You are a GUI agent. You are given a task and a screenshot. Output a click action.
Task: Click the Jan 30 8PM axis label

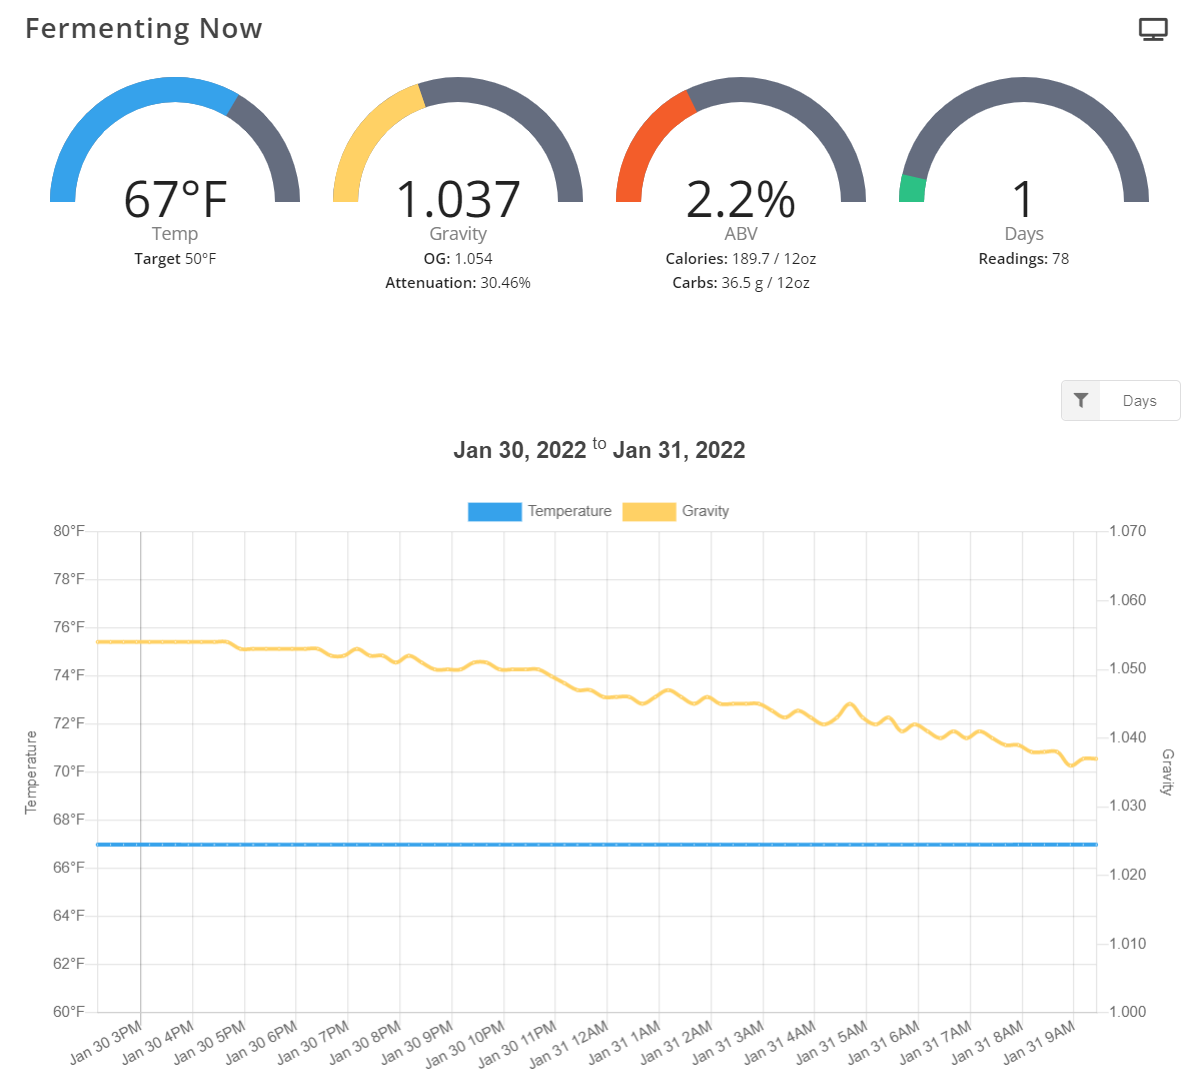pos(365,1042)
